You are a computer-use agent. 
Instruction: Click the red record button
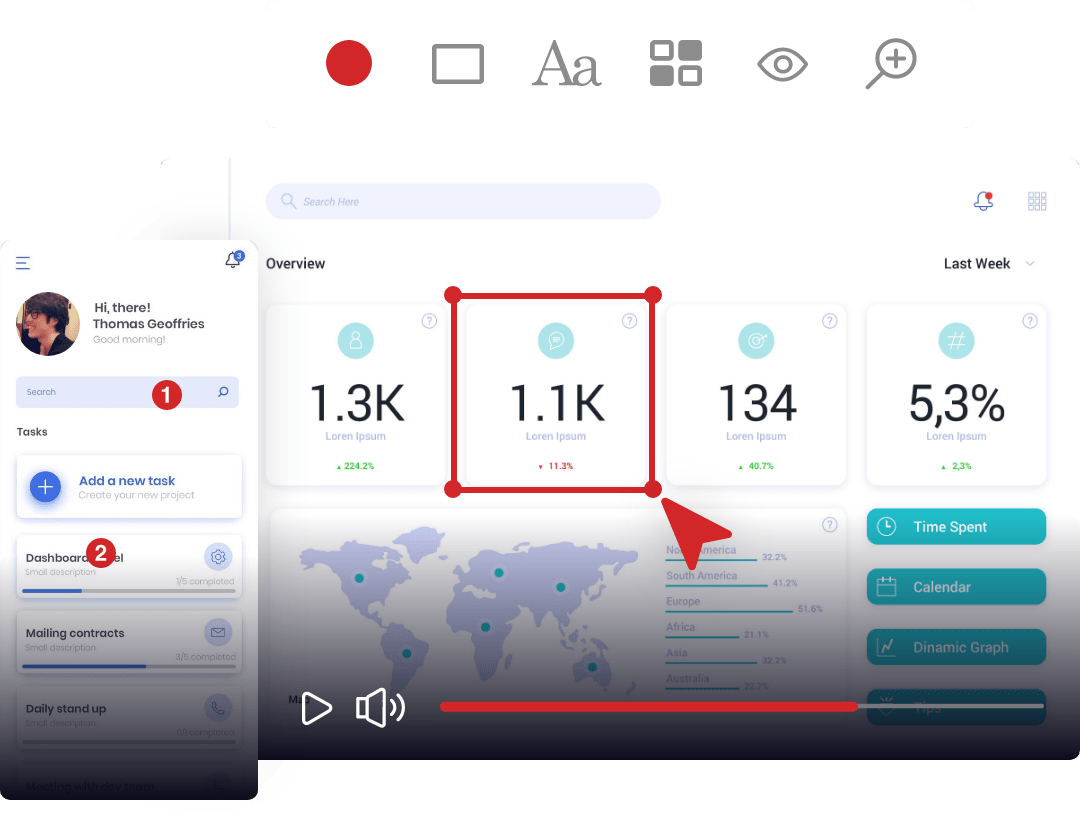pyautogui.click(x=349, y=64)
